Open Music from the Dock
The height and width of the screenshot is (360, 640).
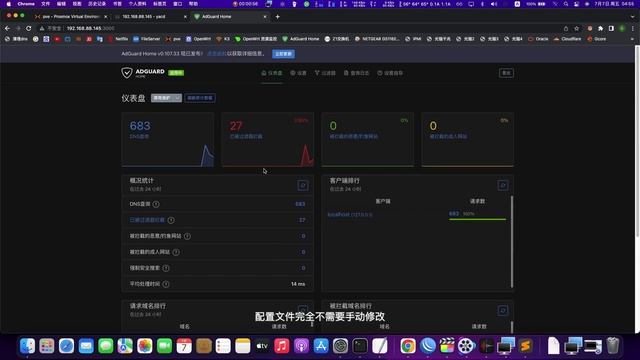coord(282,346)
